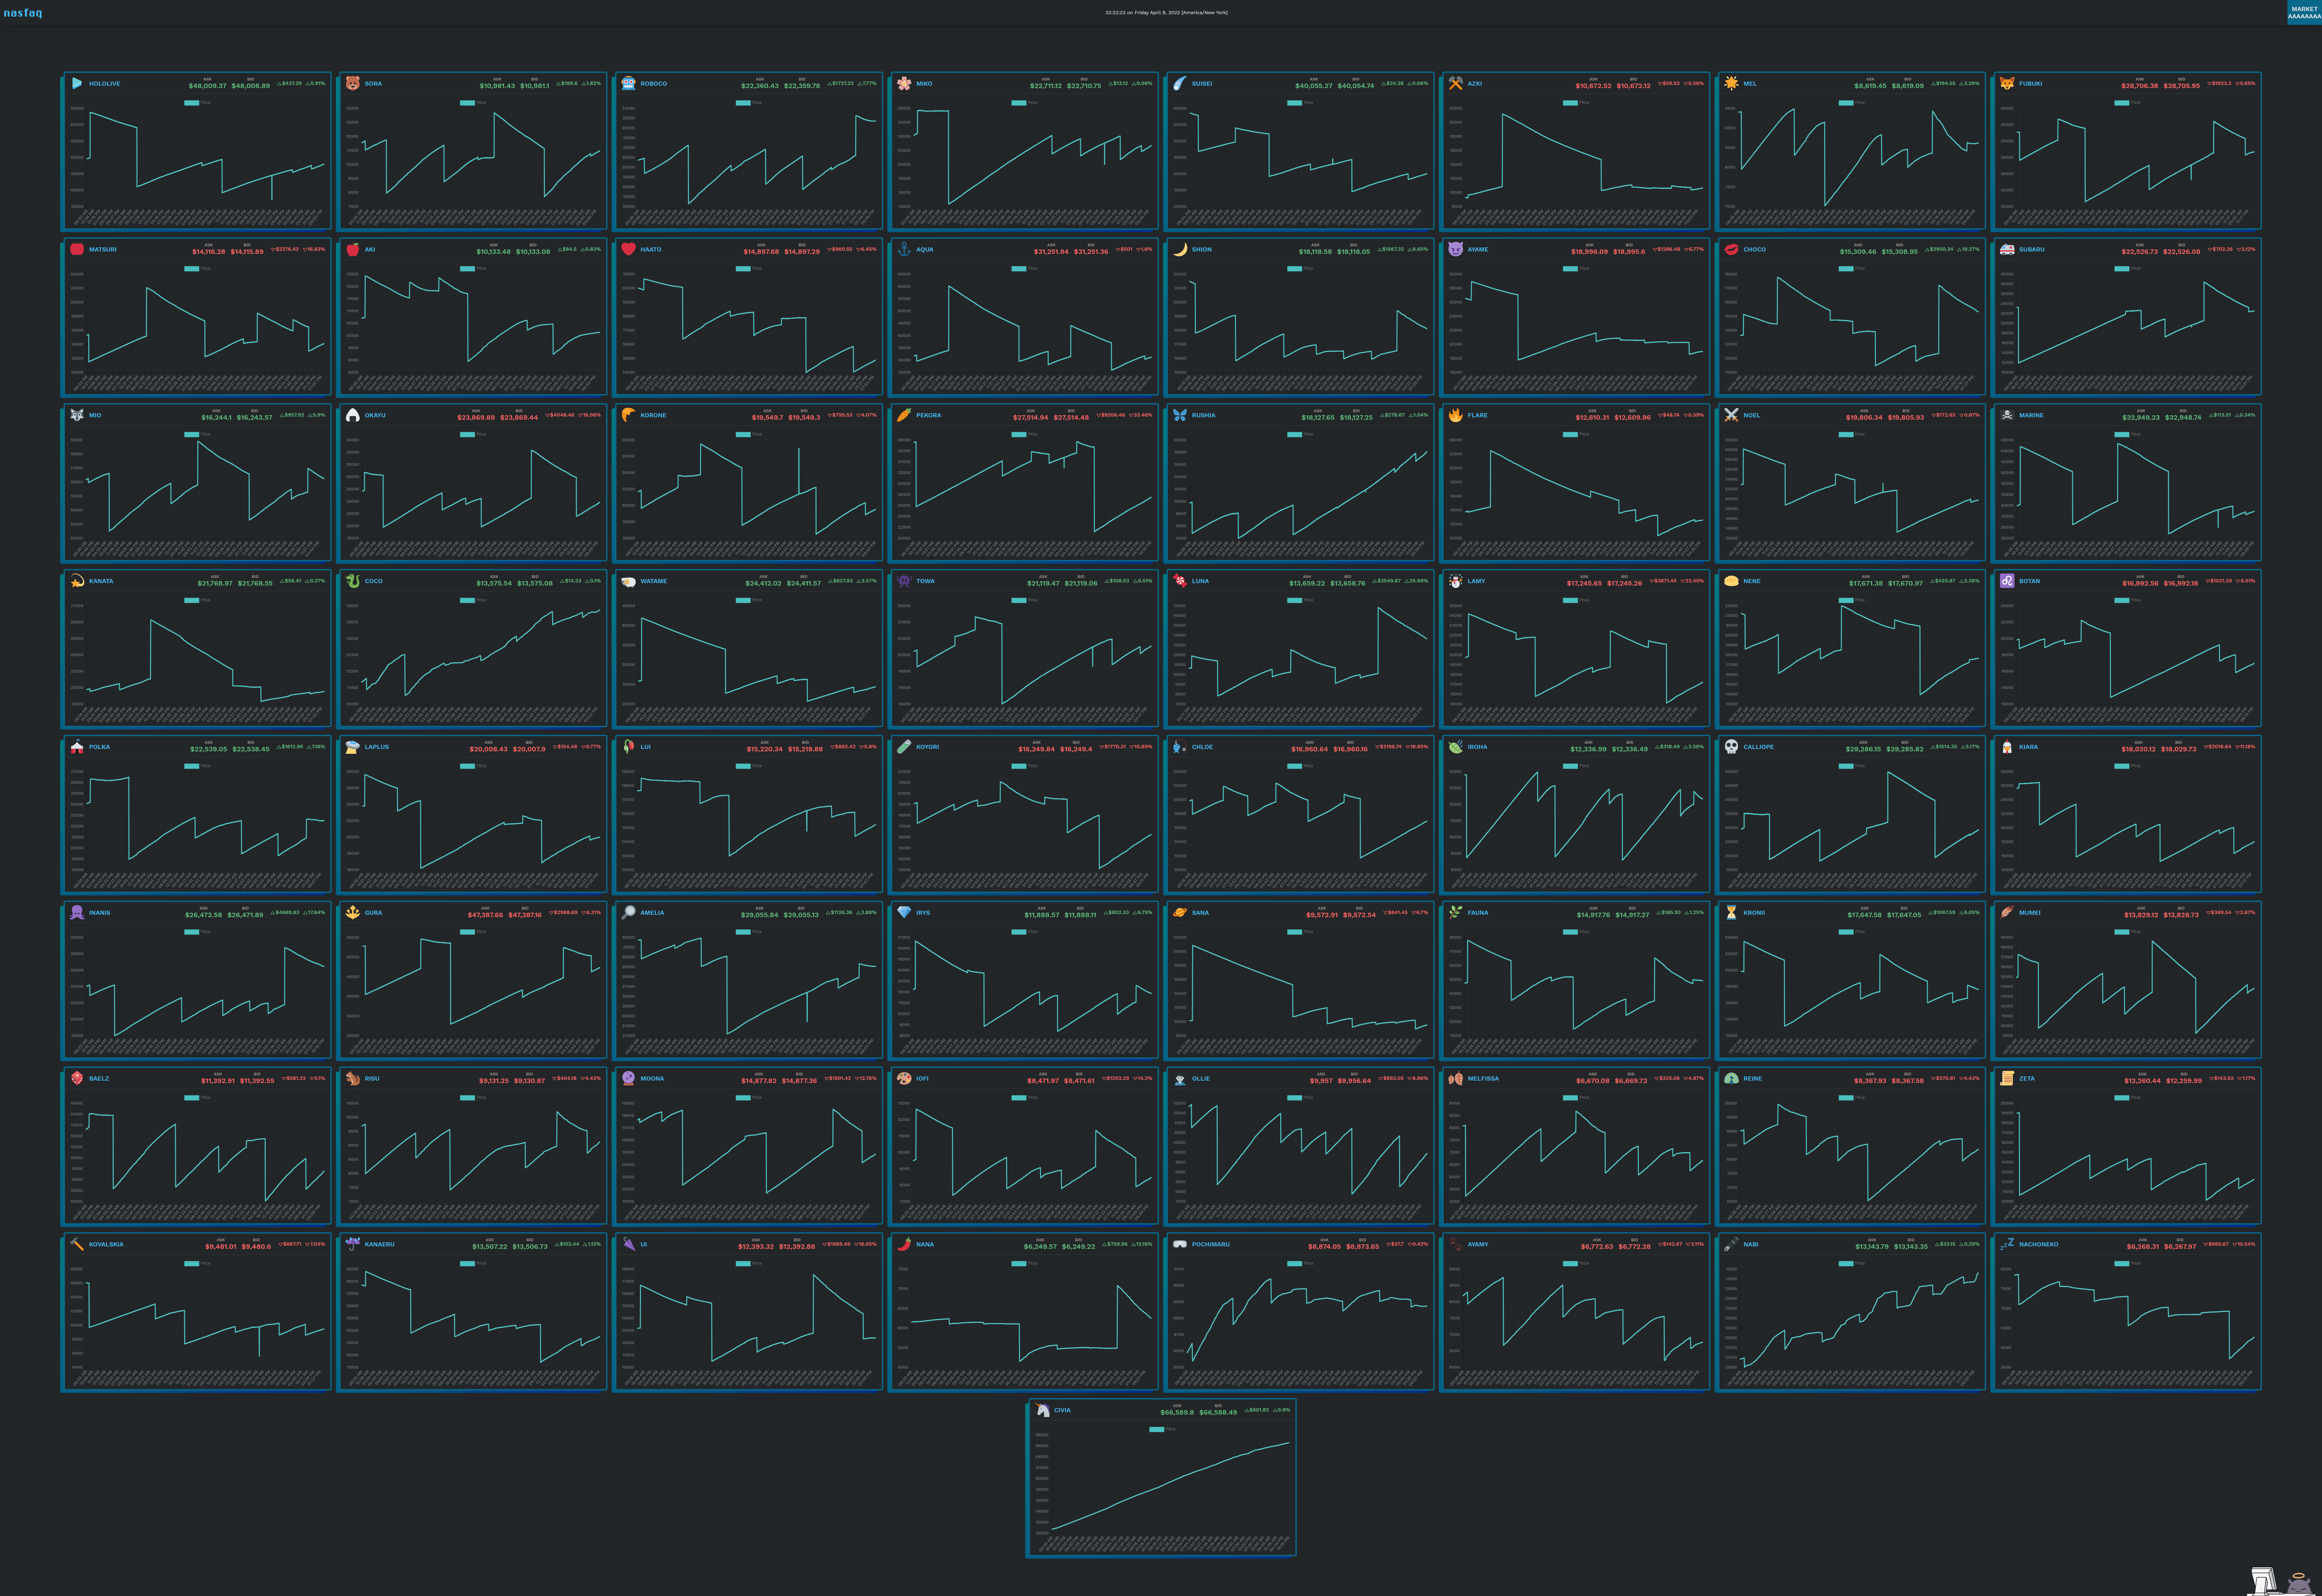Click the HAATO red heart icon

pos(628,249)
